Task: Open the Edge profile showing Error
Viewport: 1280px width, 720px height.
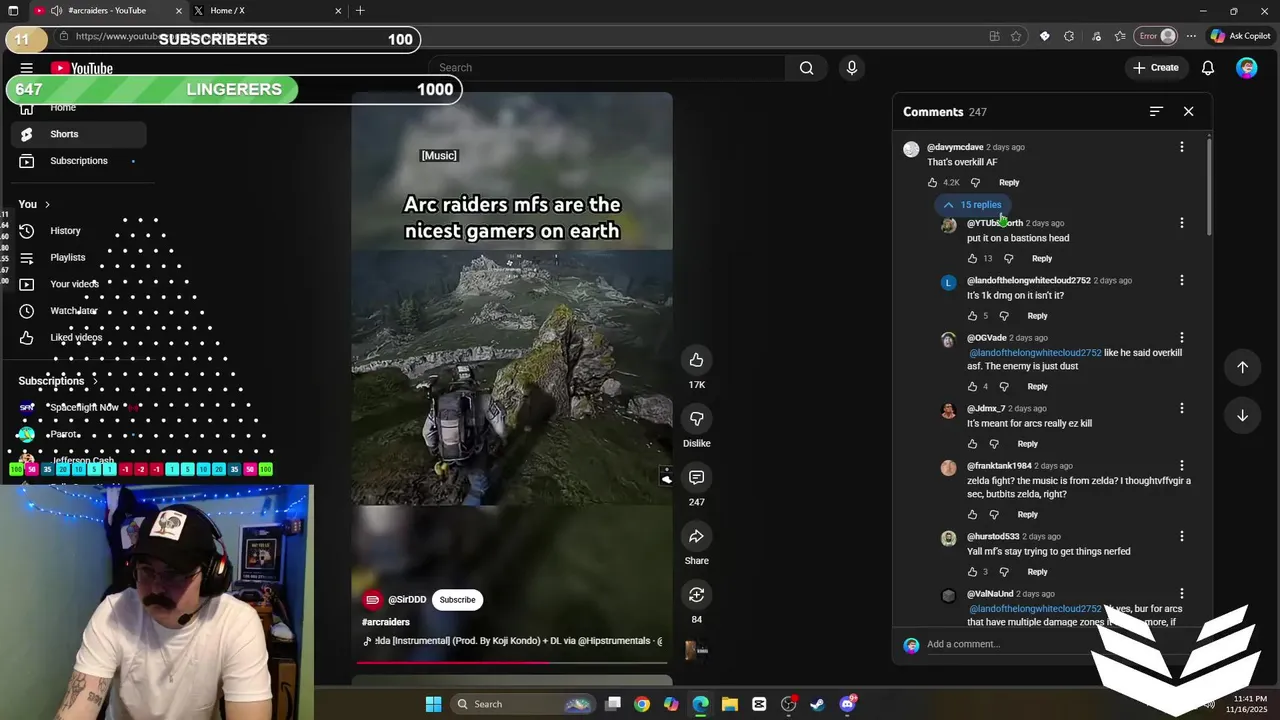Action: [1158, 36]
